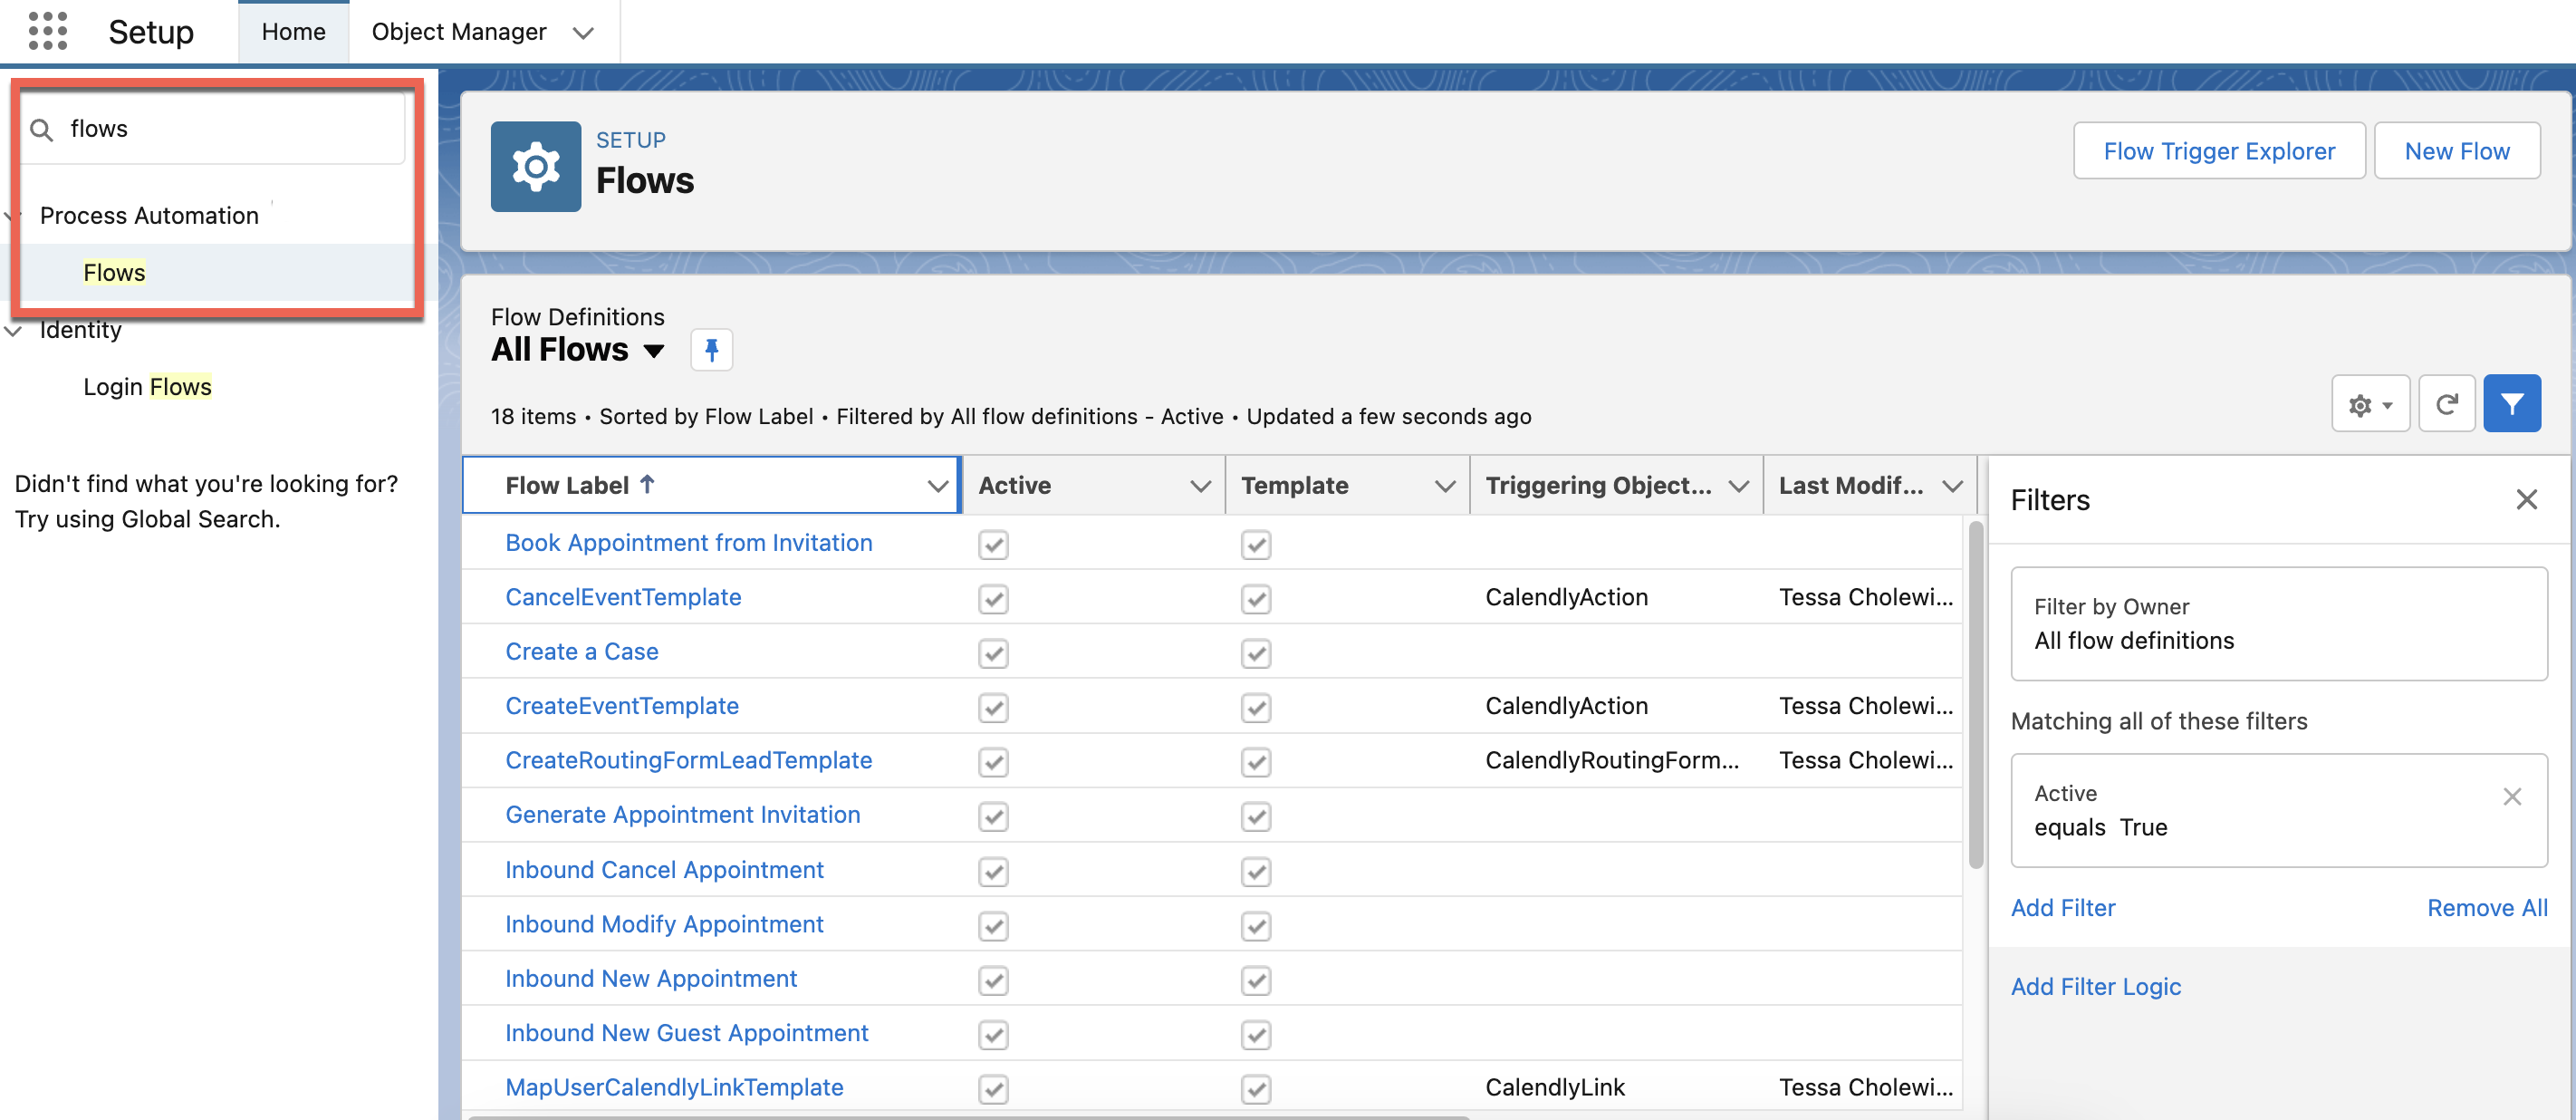Toggle Template checkbox for CreateEventTemplate

point(1256,708)
